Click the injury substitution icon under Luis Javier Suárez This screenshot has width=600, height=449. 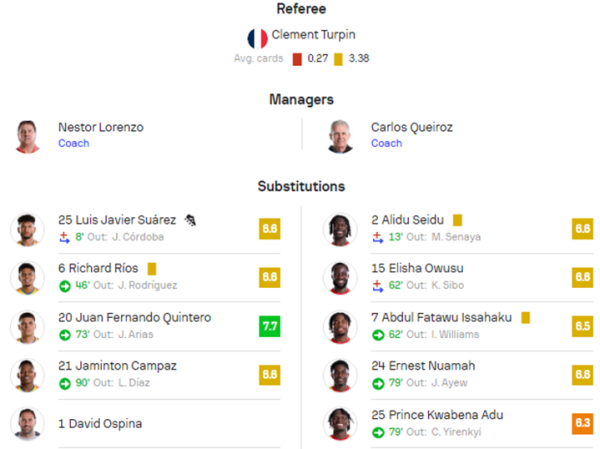(64, 237)
